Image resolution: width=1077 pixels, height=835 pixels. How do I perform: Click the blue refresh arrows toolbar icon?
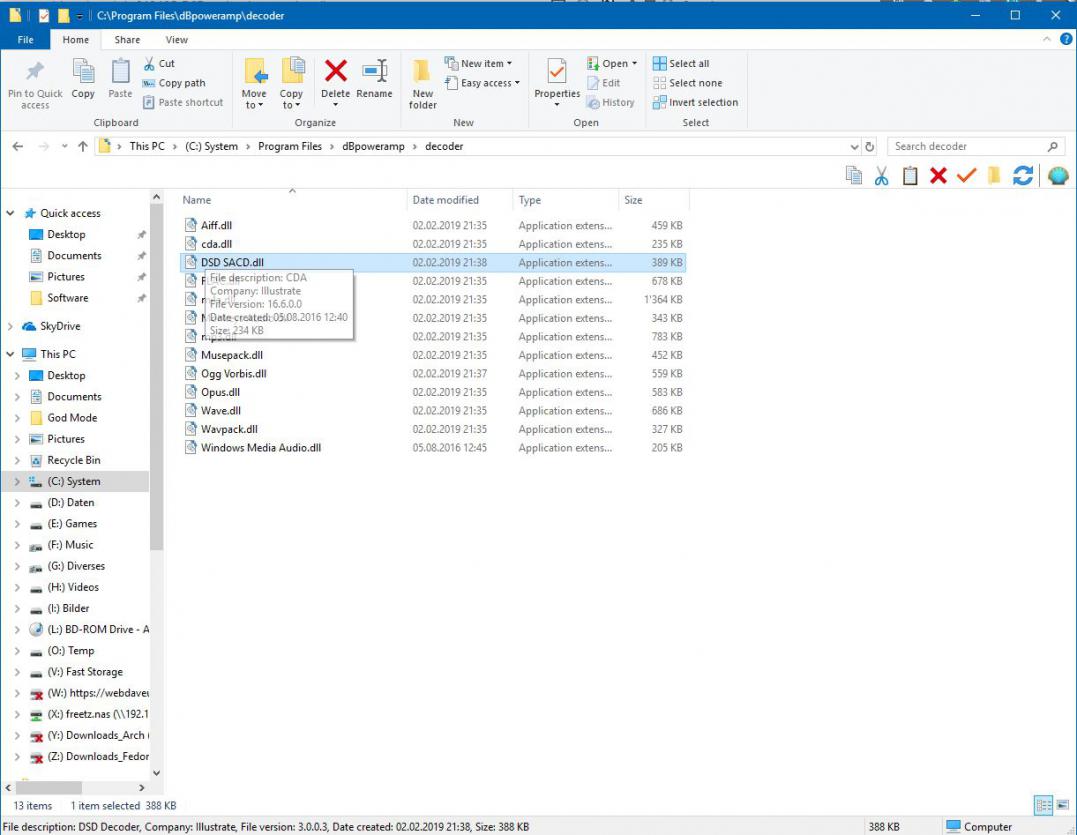pyautogui.click(x=1022, y=176)
